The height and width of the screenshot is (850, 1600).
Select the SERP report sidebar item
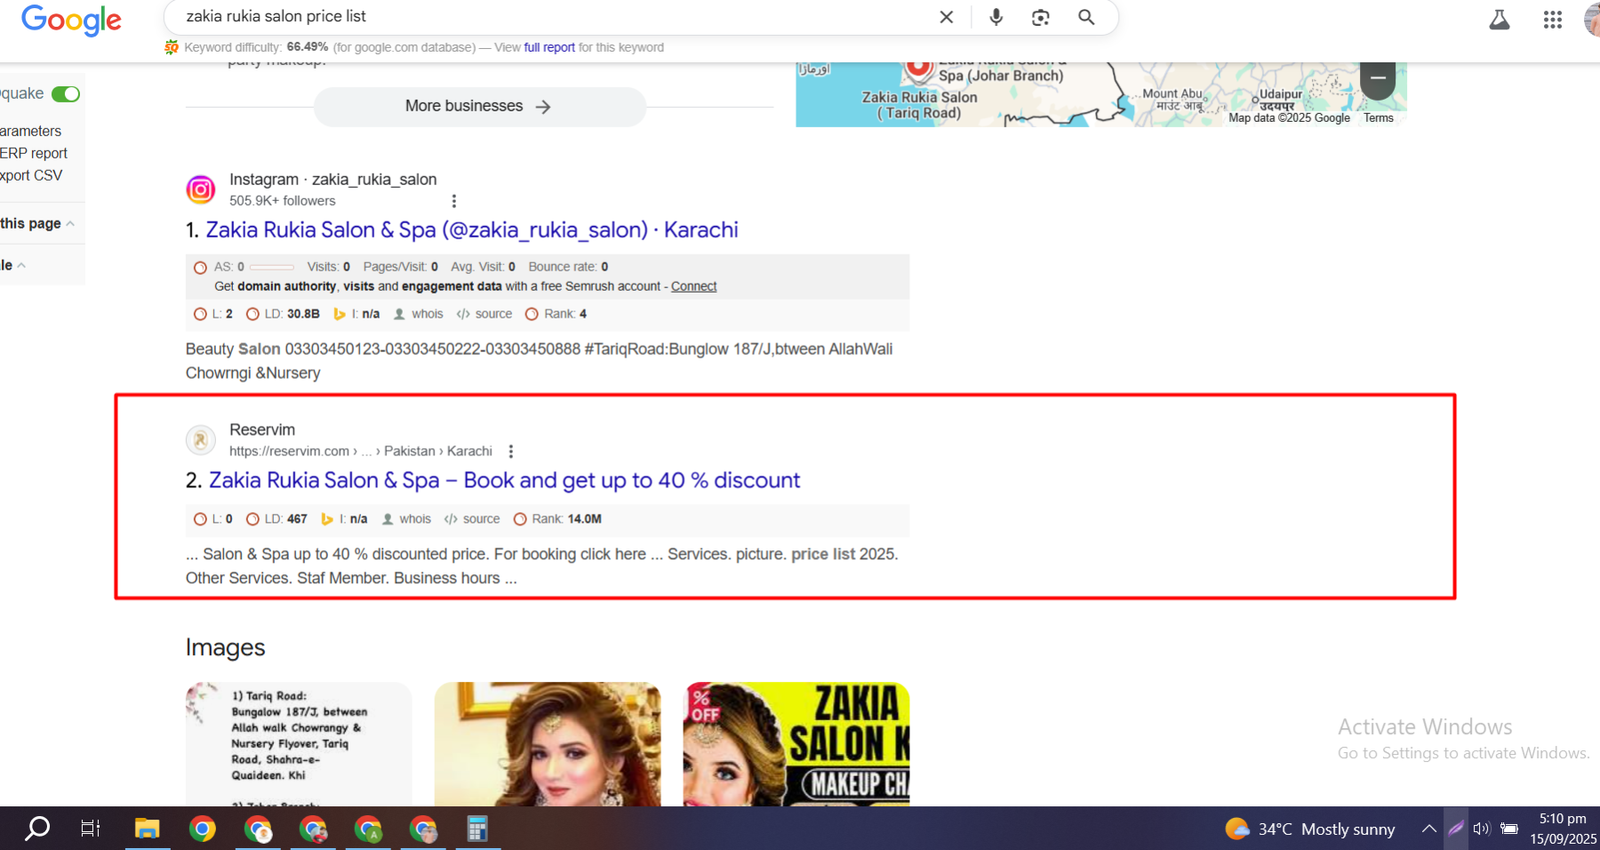[x=33, y=154]
